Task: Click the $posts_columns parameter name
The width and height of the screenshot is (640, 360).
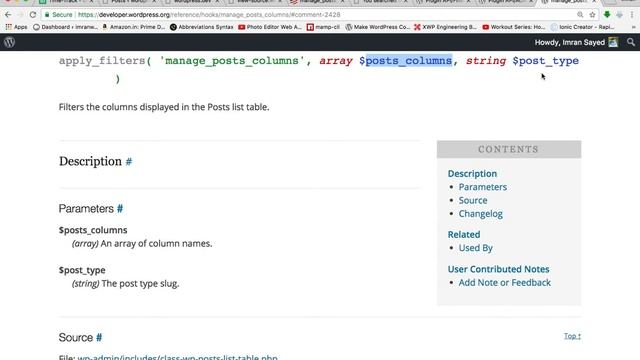Action: (93, 230)
